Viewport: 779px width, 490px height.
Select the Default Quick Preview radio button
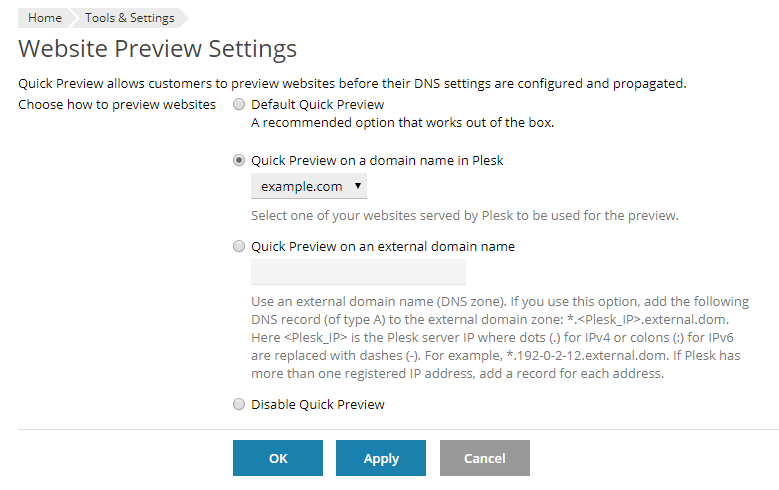pos(238,104)
